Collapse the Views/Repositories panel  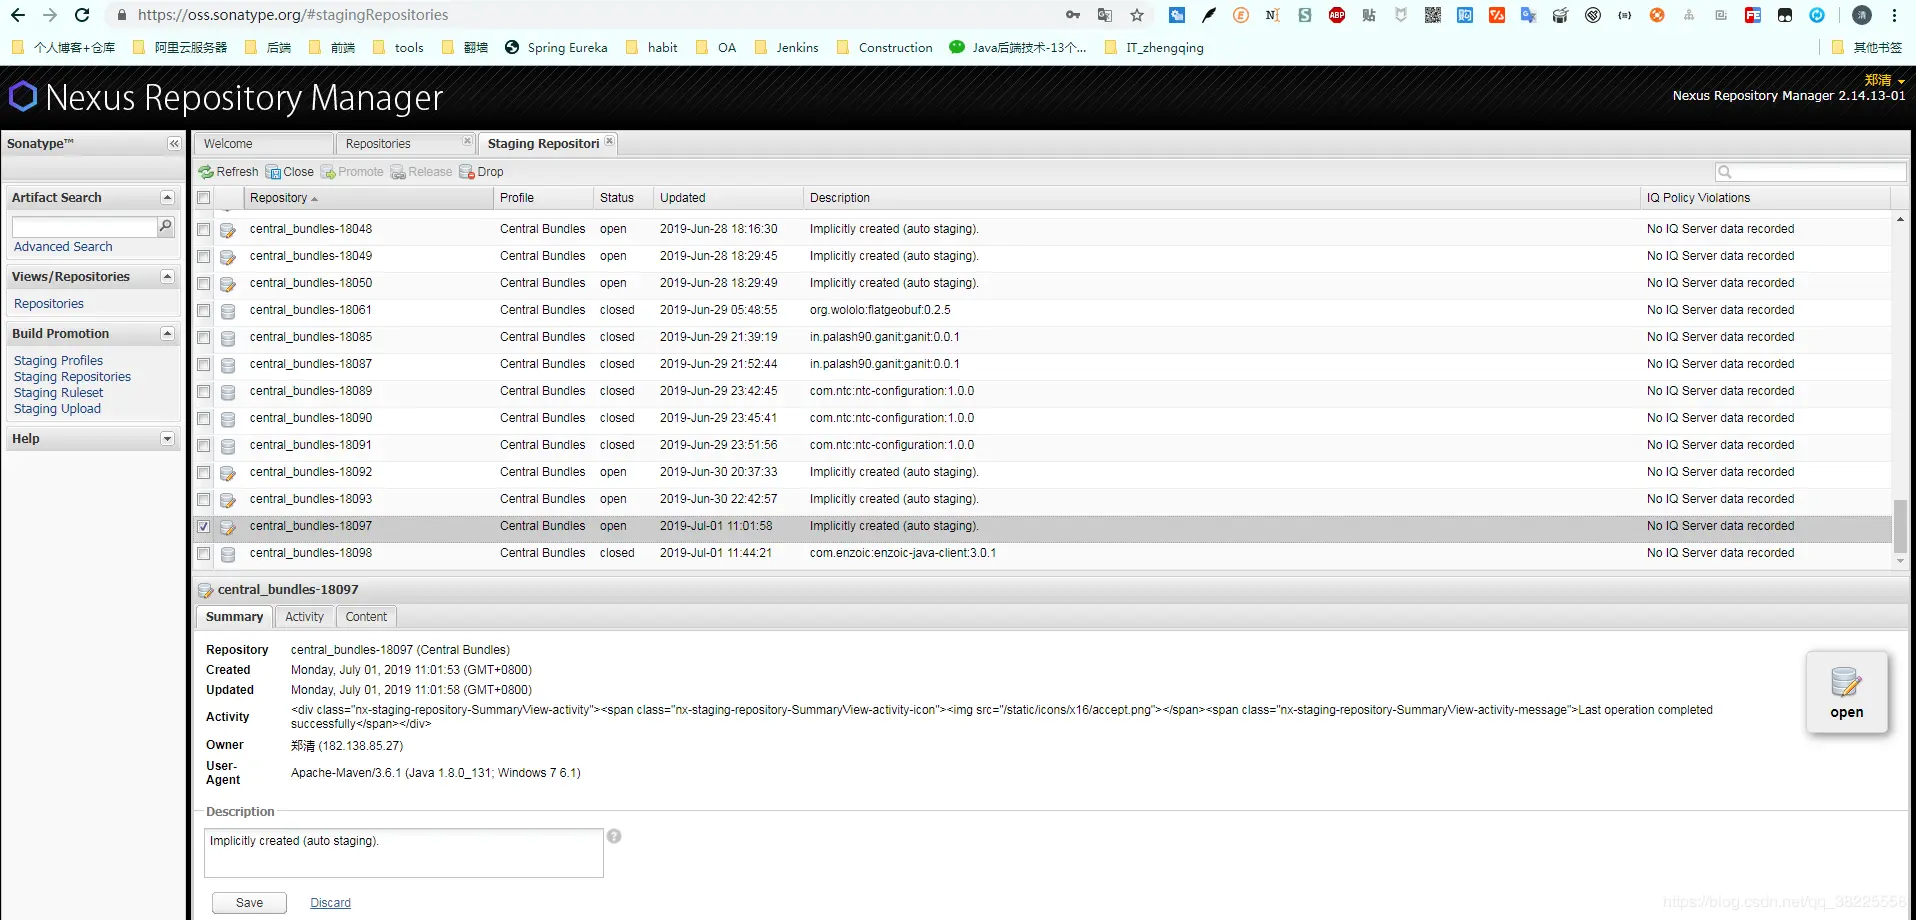coord(167,277)
